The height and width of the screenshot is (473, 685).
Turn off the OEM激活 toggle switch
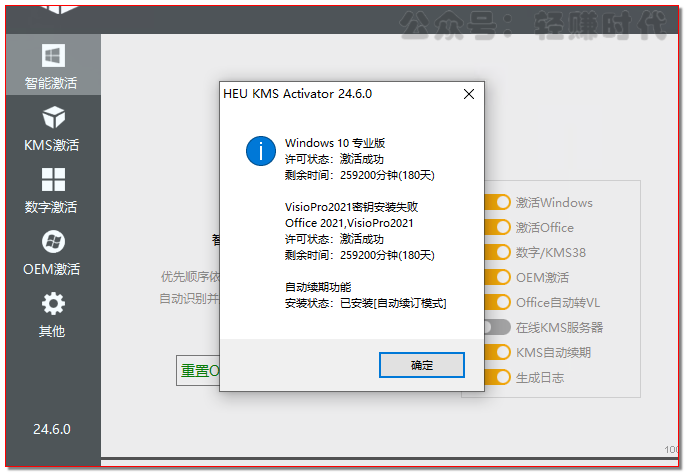point(497,277)
